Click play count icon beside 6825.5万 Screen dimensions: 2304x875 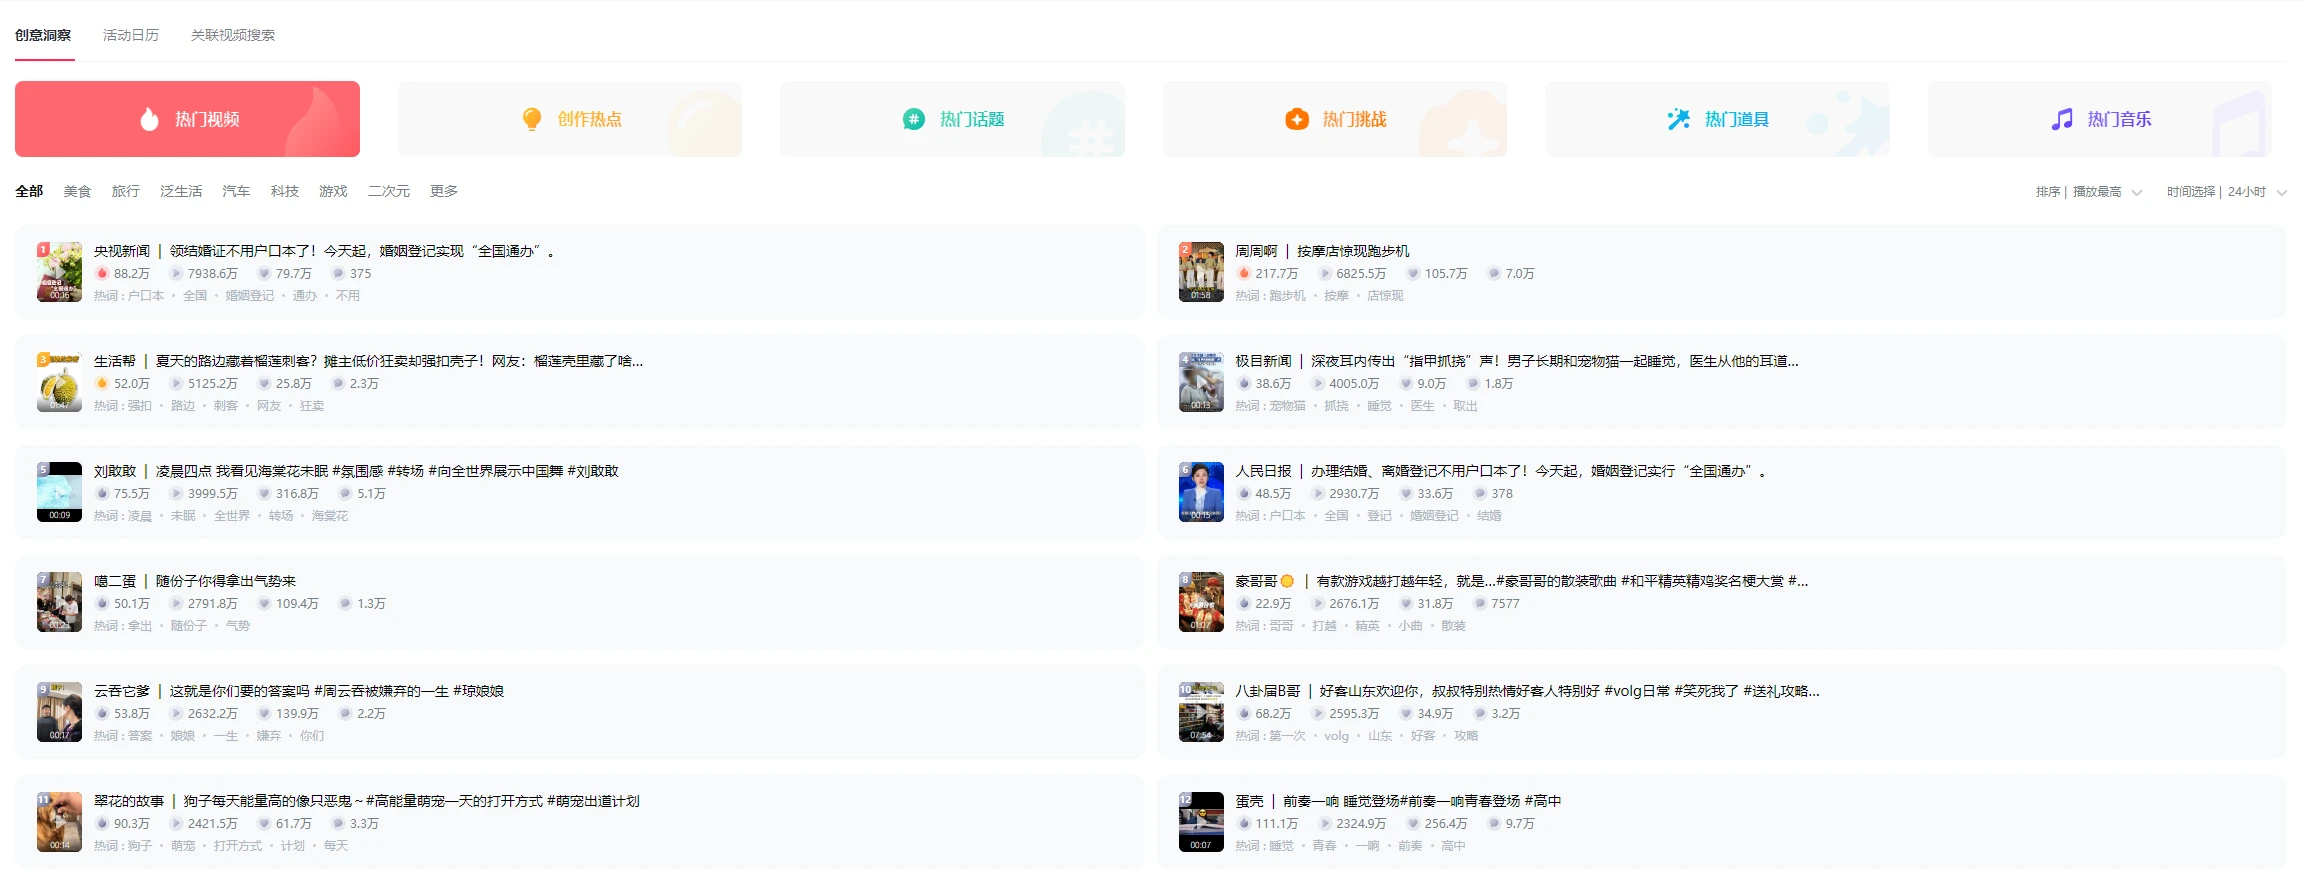point(1325,273)
